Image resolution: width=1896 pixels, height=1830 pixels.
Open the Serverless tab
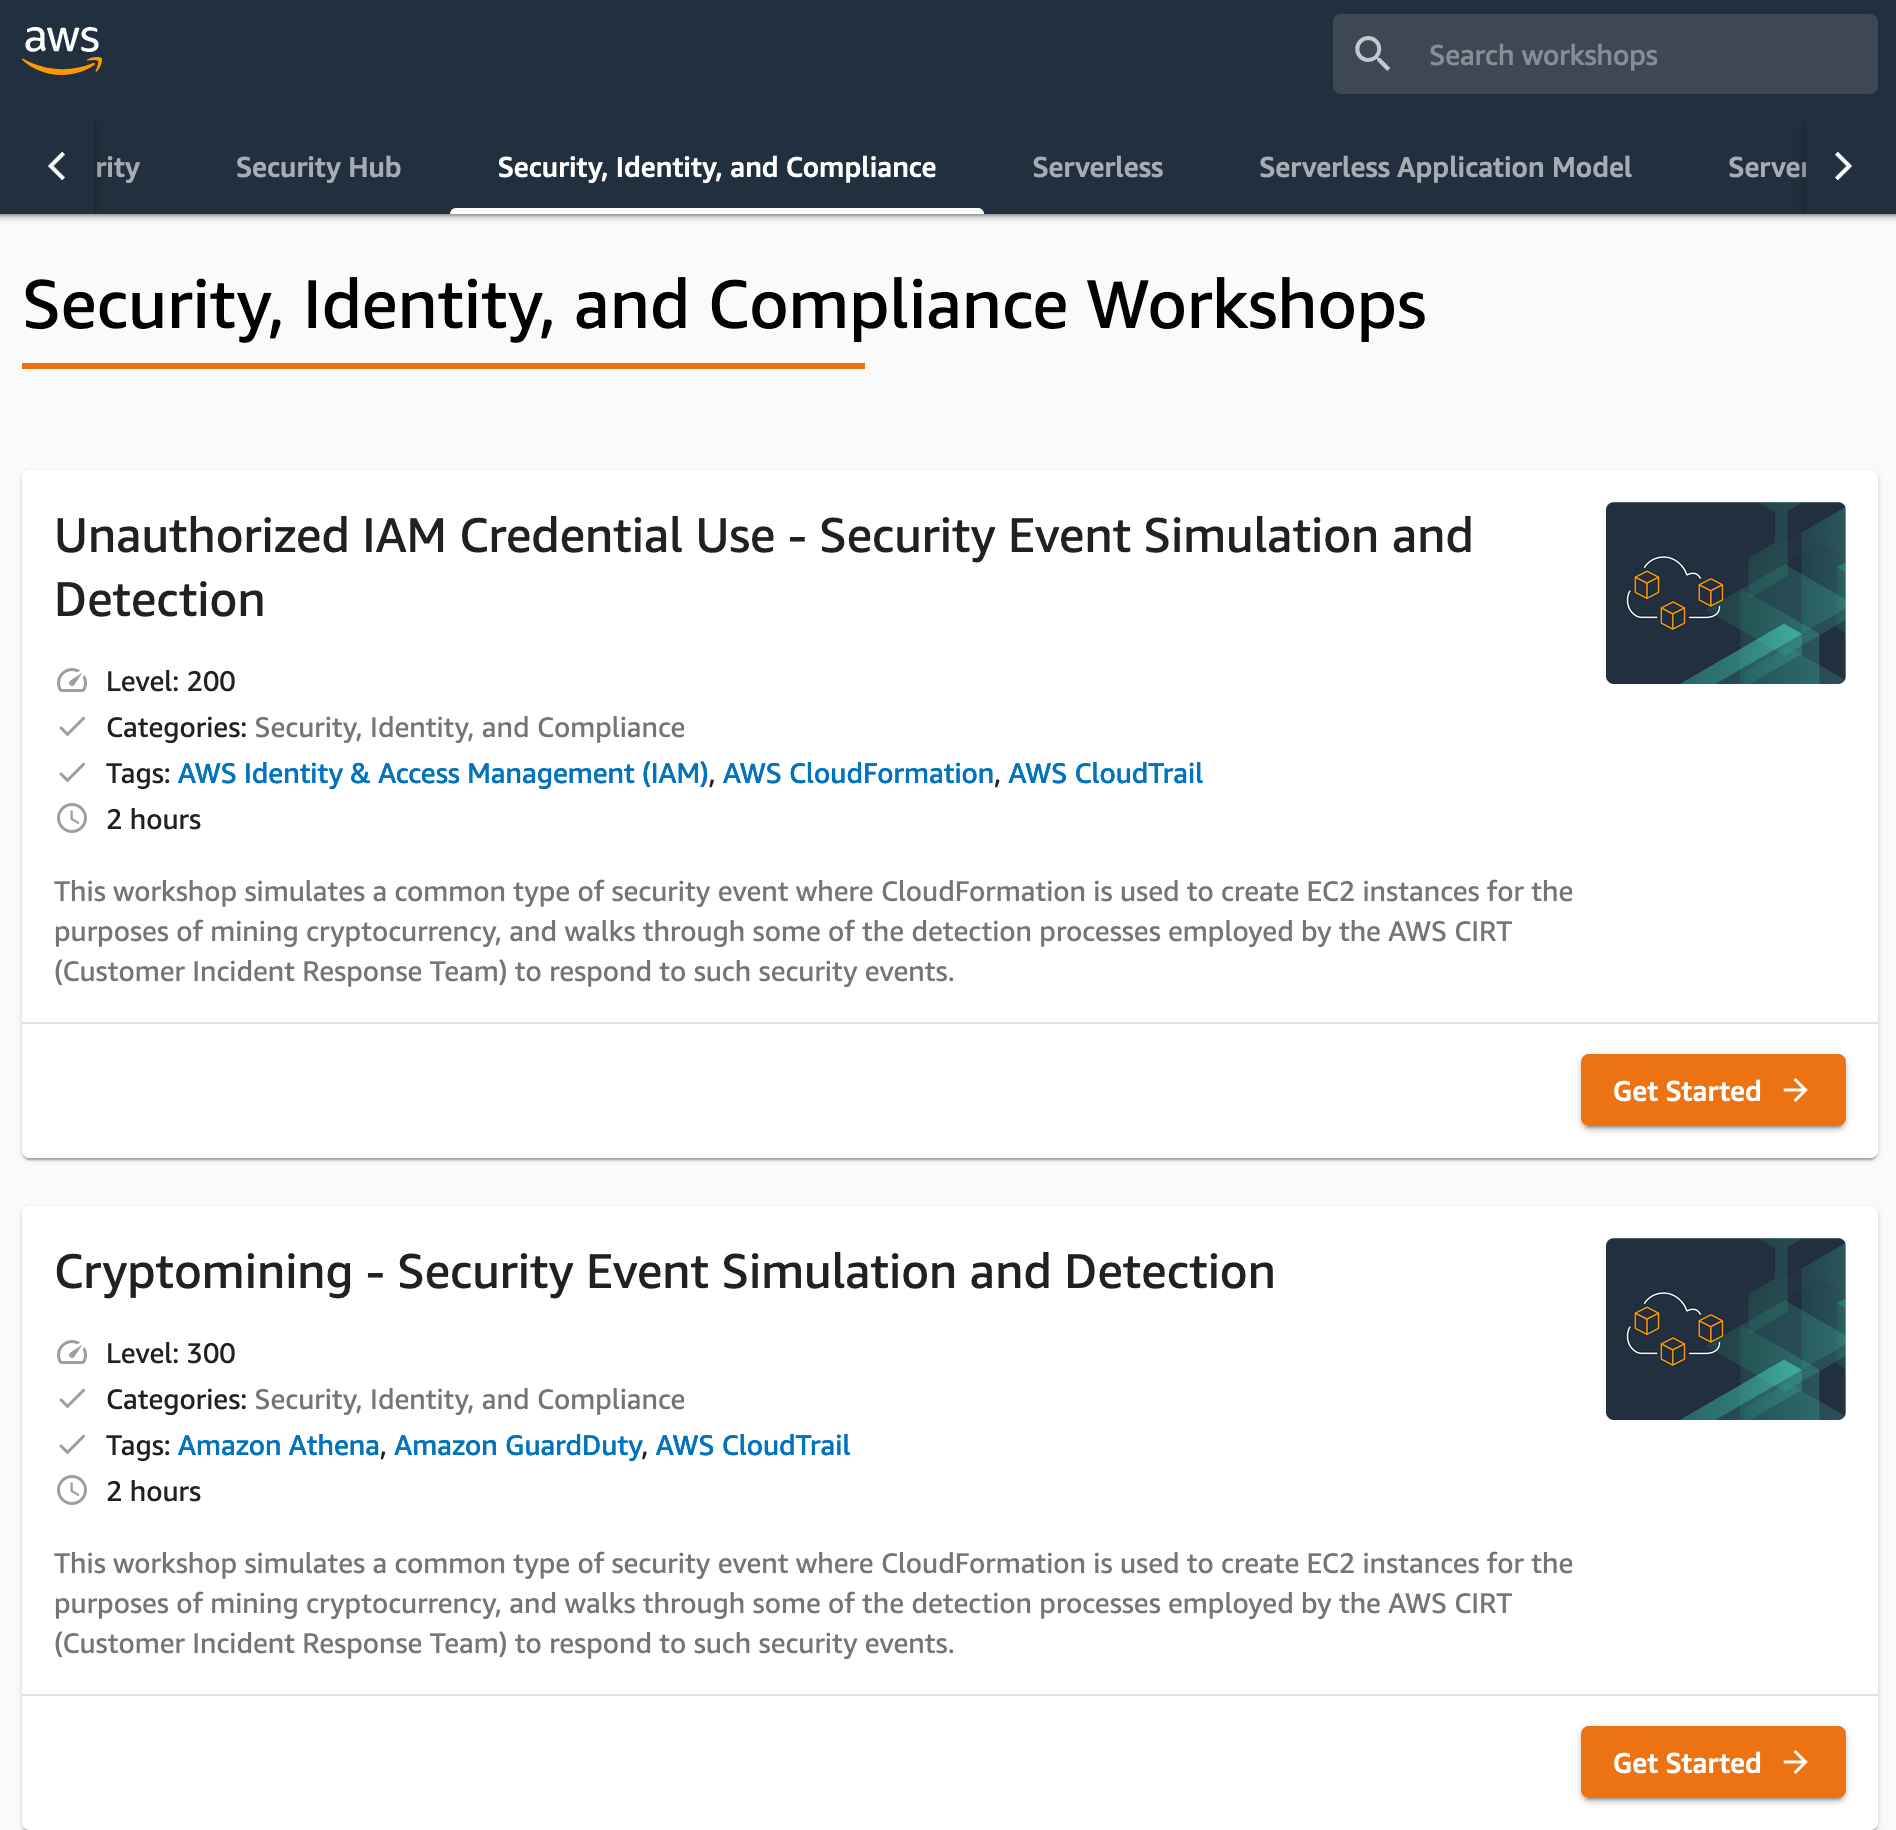coord(1097,167)
